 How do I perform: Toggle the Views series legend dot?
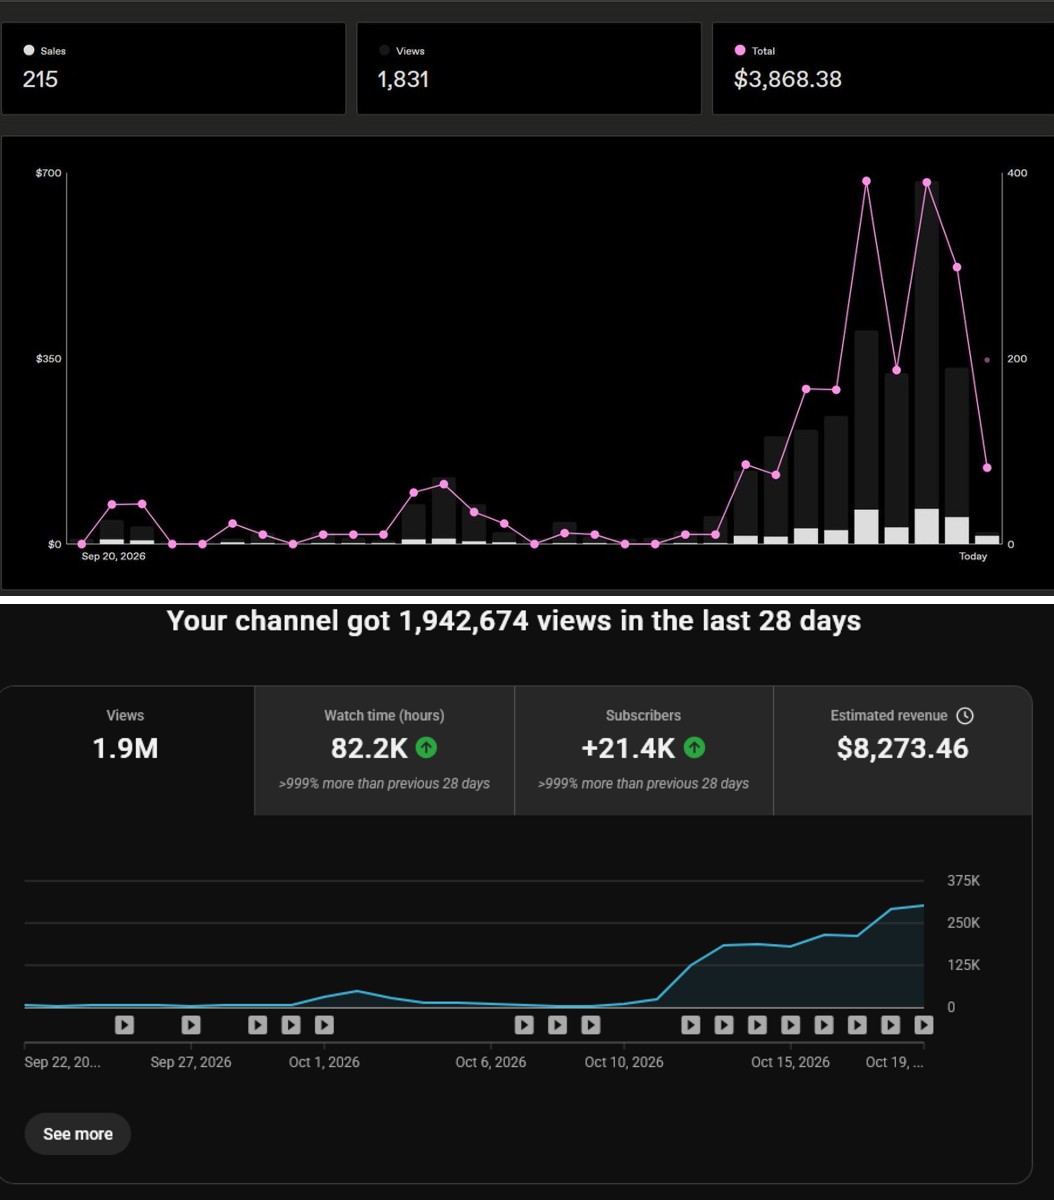(x=385, y=50)
